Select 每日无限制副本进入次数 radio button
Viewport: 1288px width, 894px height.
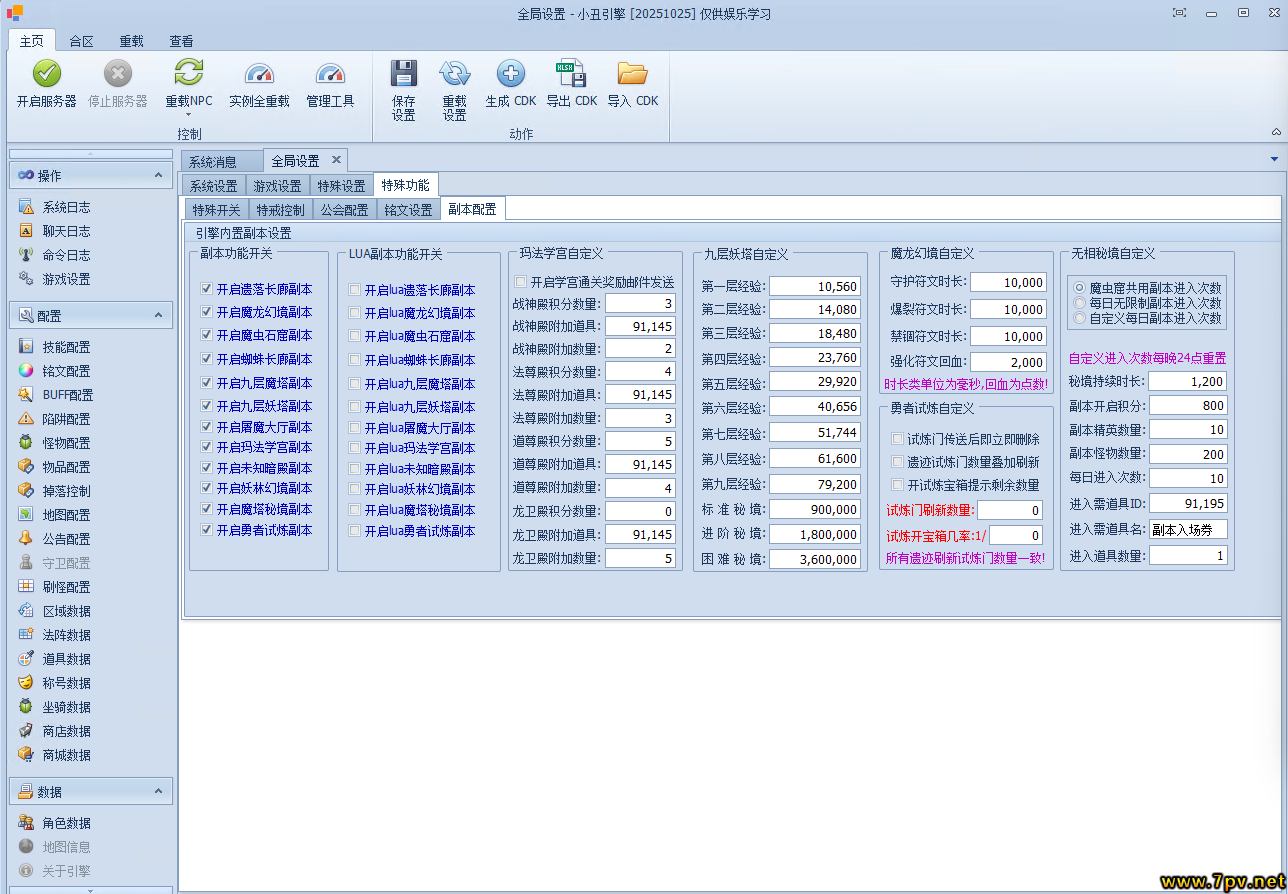1079,303
